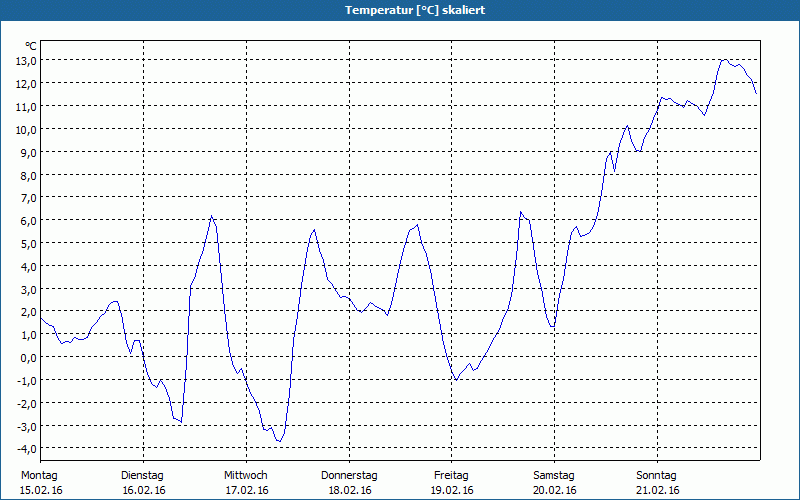Select the -4,0 y-axis label
The width and height of the screenshot is (800, 500).
pyautogui.click(x=25, y=448)
